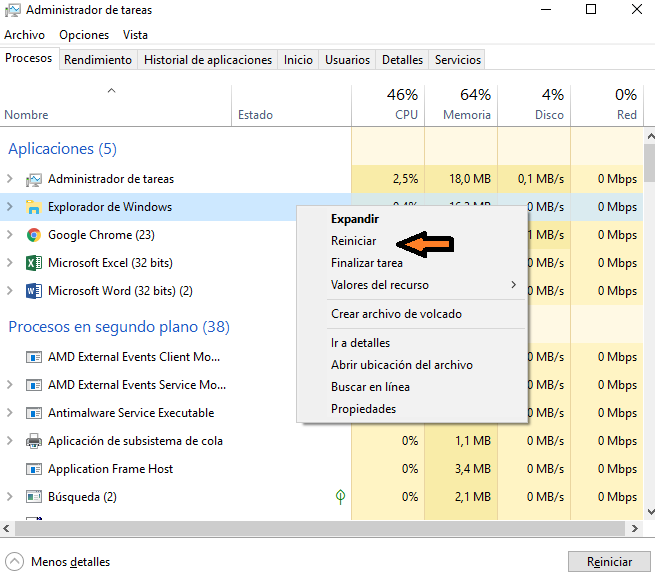Expand the Microsoft Word (2) group
655x579 pixels.
pos(10,290)
